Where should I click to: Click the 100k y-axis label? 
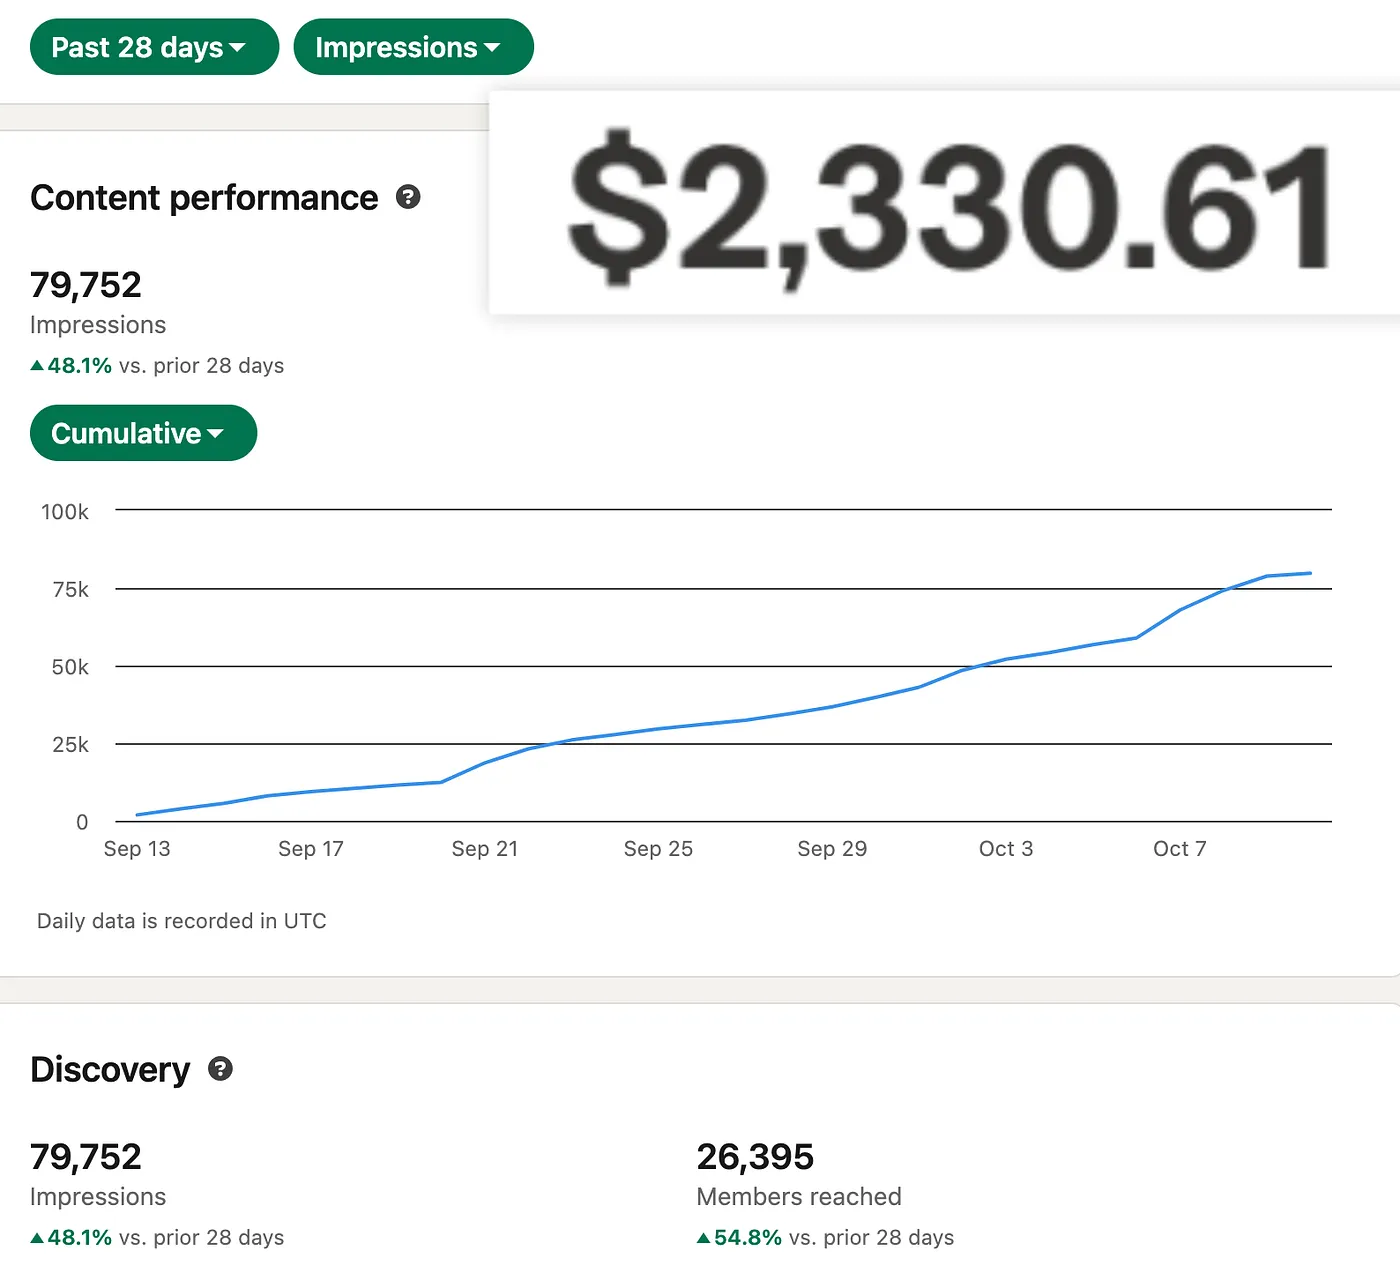coord(65,512)
